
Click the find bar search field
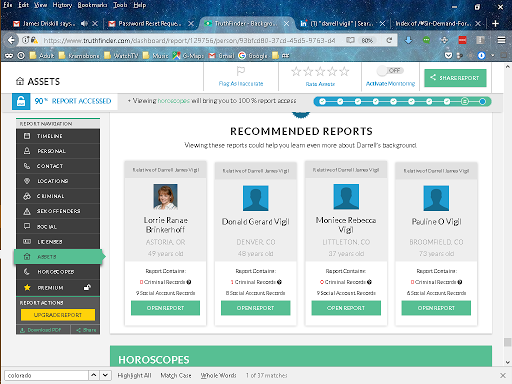click(46, 375)
